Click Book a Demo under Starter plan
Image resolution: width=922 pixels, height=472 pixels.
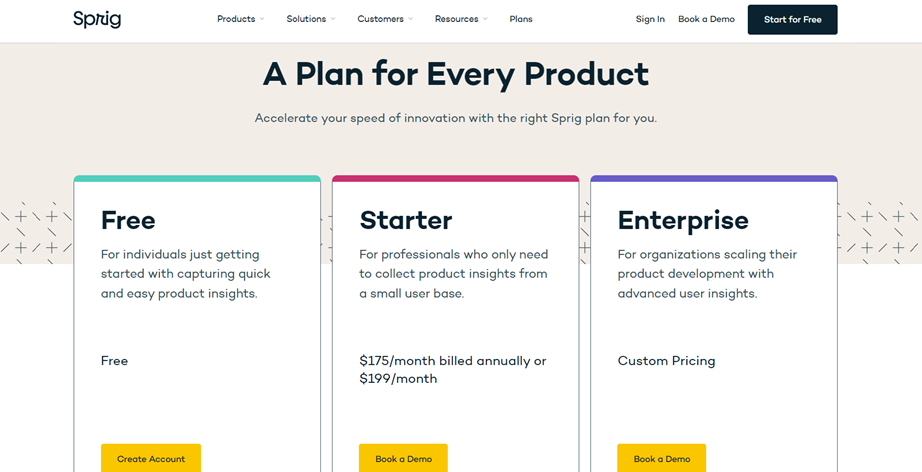click(x=403, y=458)
